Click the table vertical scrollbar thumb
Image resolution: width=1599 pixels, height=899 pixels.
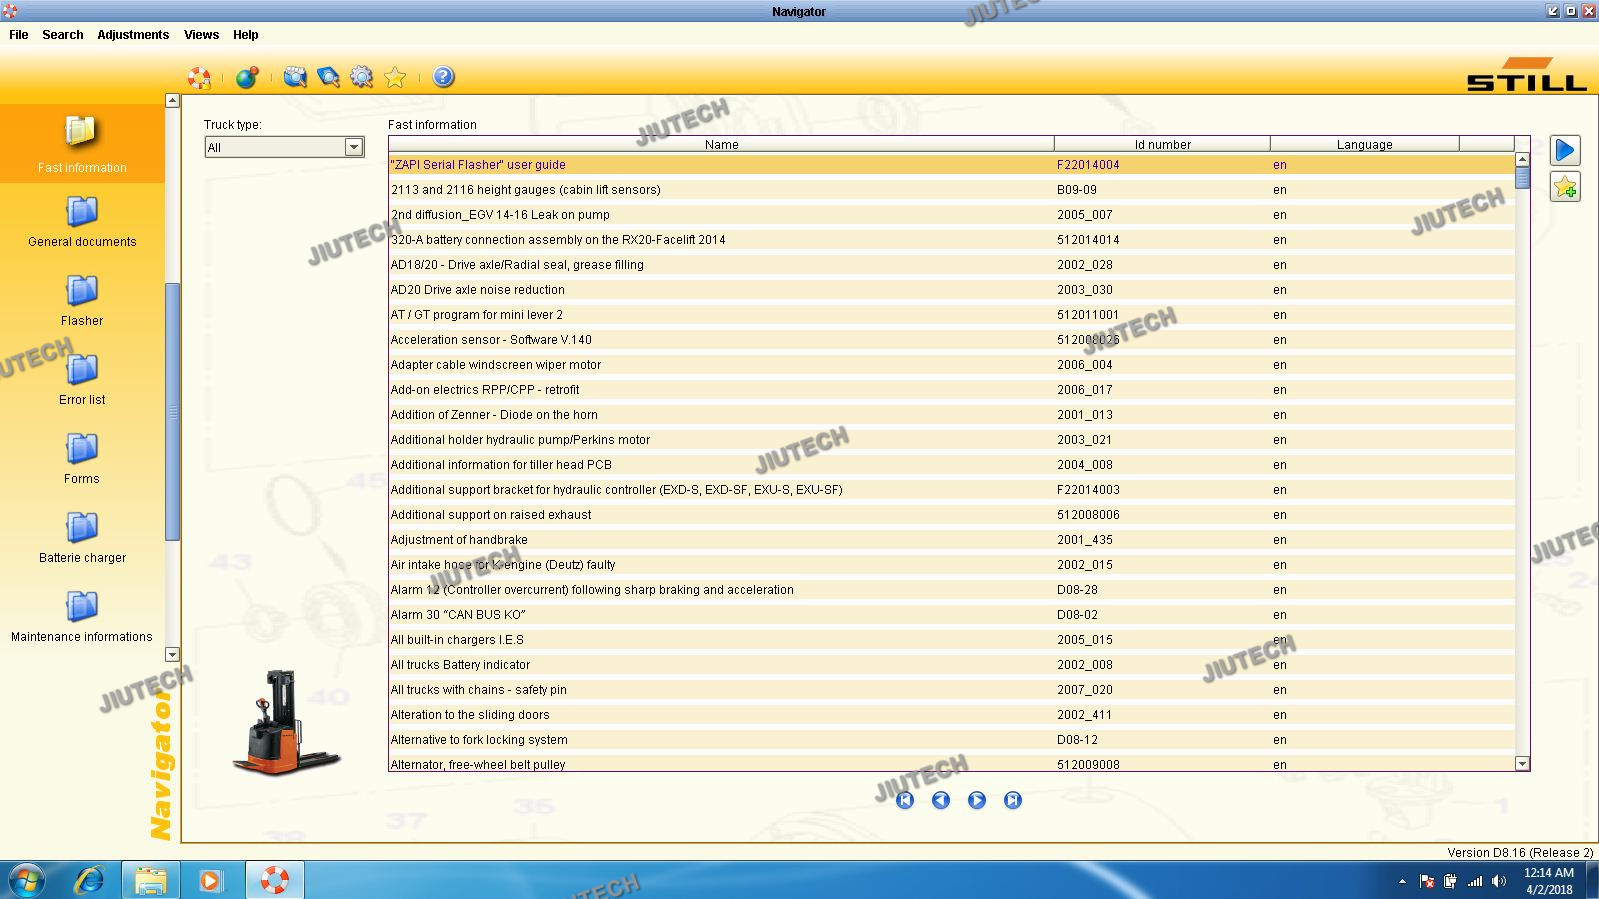click(x=1522, y=177)
